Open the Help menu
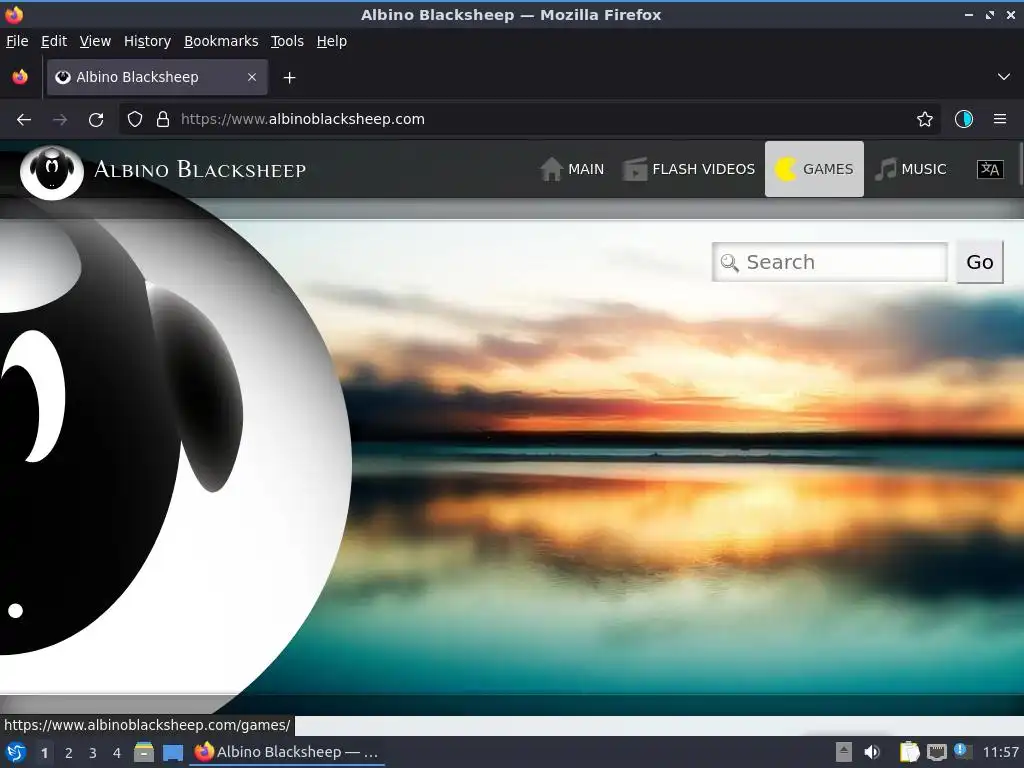Image resolution: width=1024 pixels, height=768 pixels. coord(332,41)
